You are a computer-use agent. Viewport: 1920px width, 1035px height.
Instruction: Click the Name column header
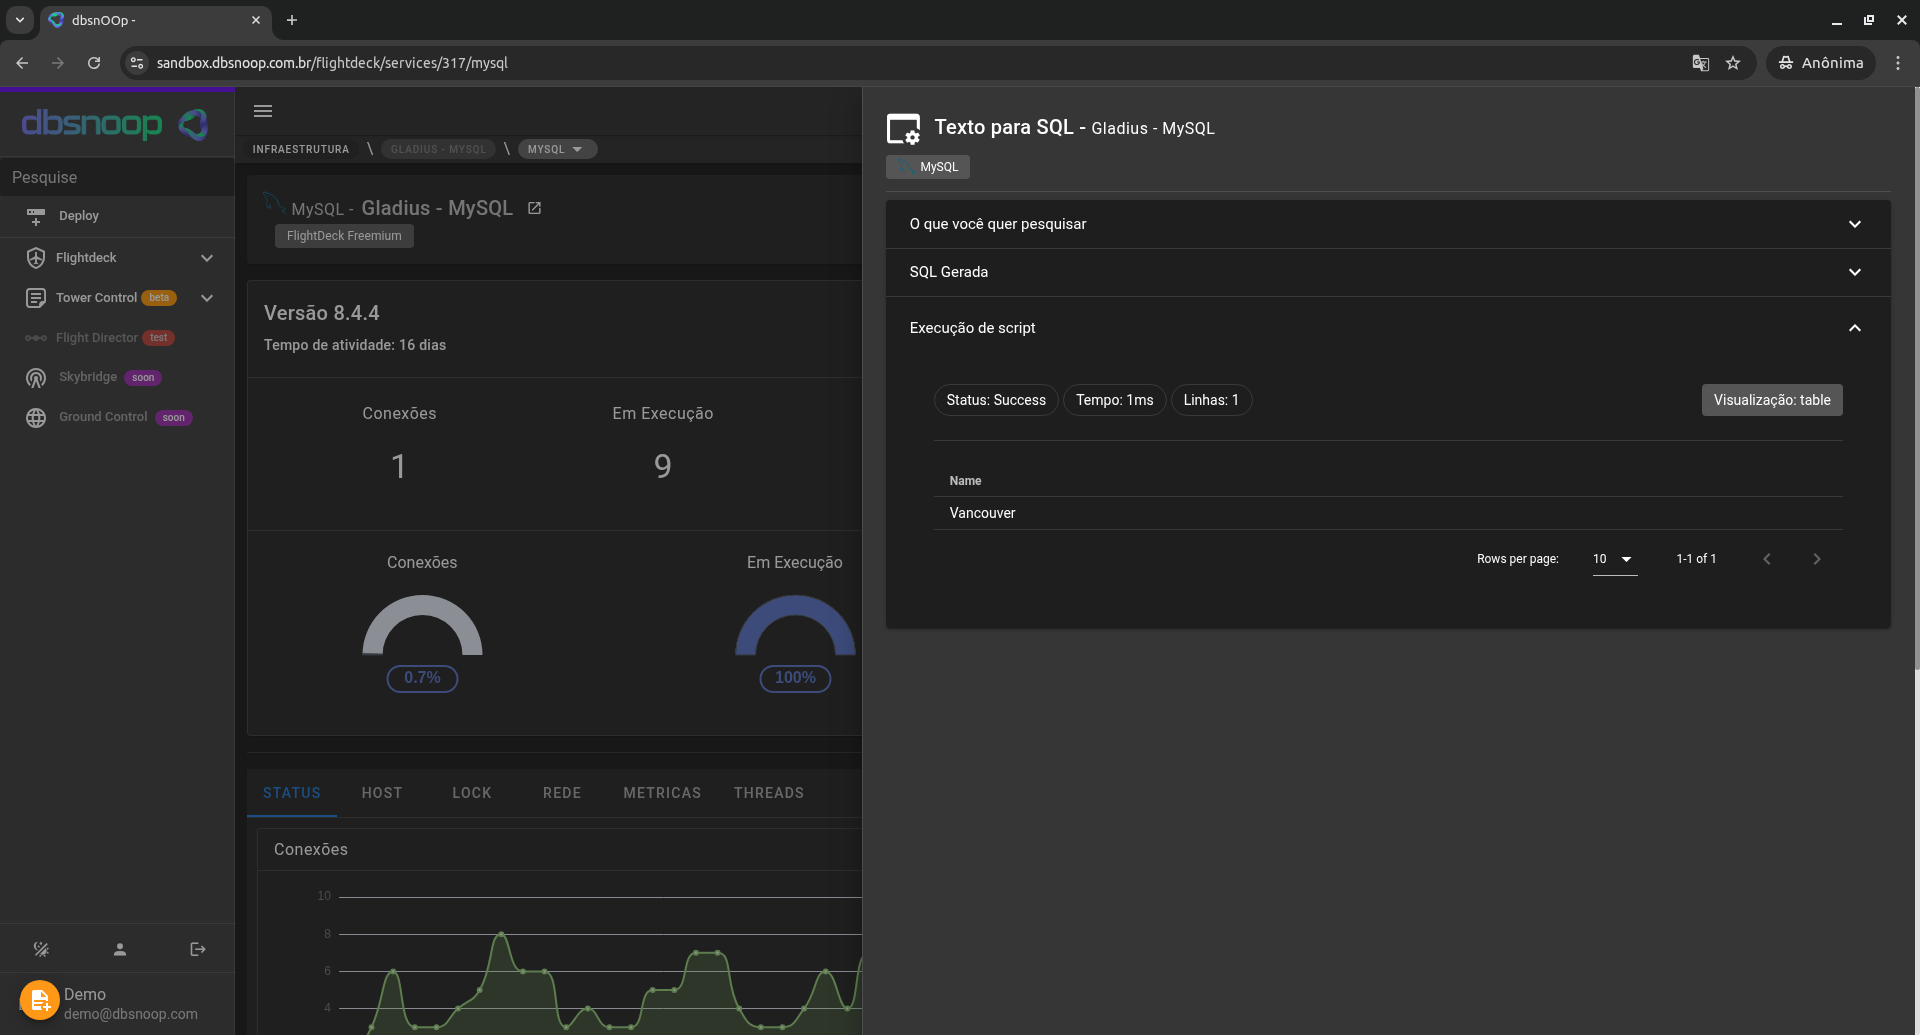(965, 481)
